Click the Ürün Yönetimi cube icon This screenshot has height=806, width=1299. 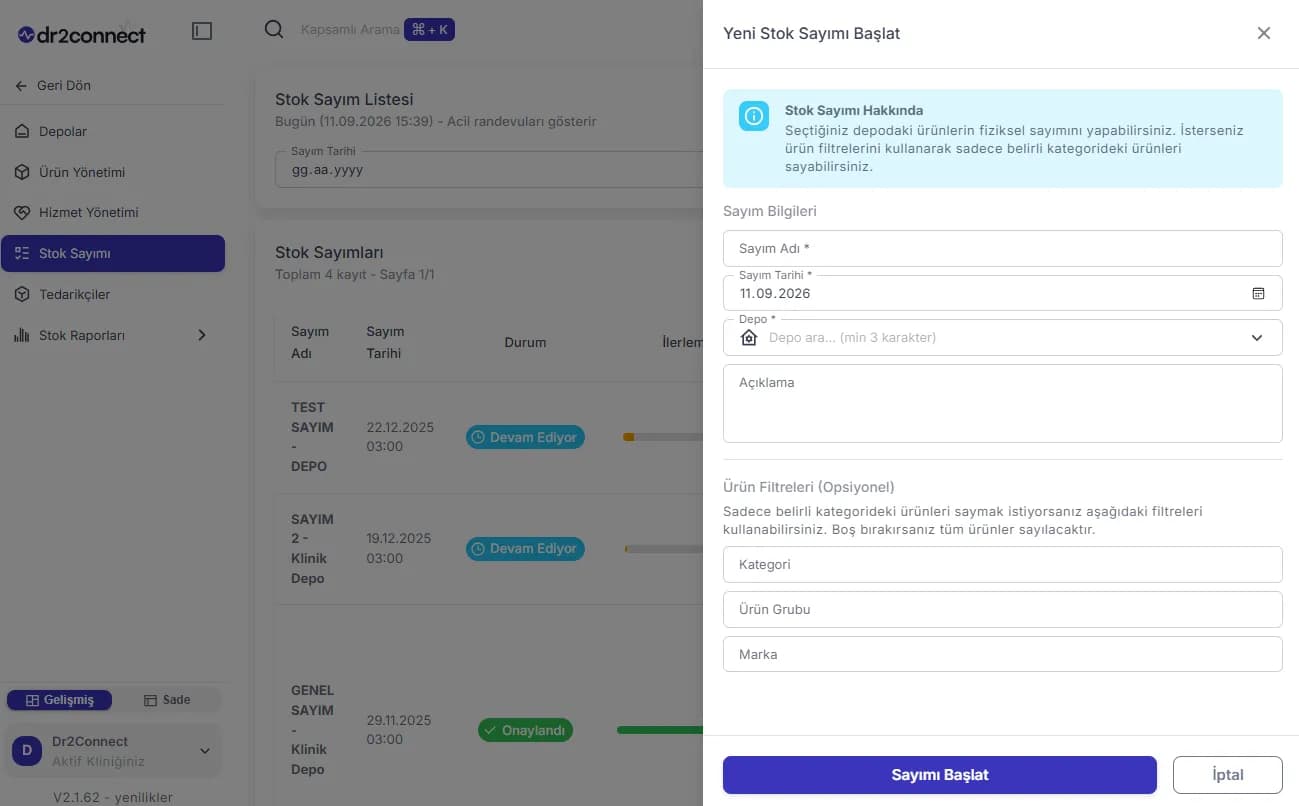pos(22,172)
